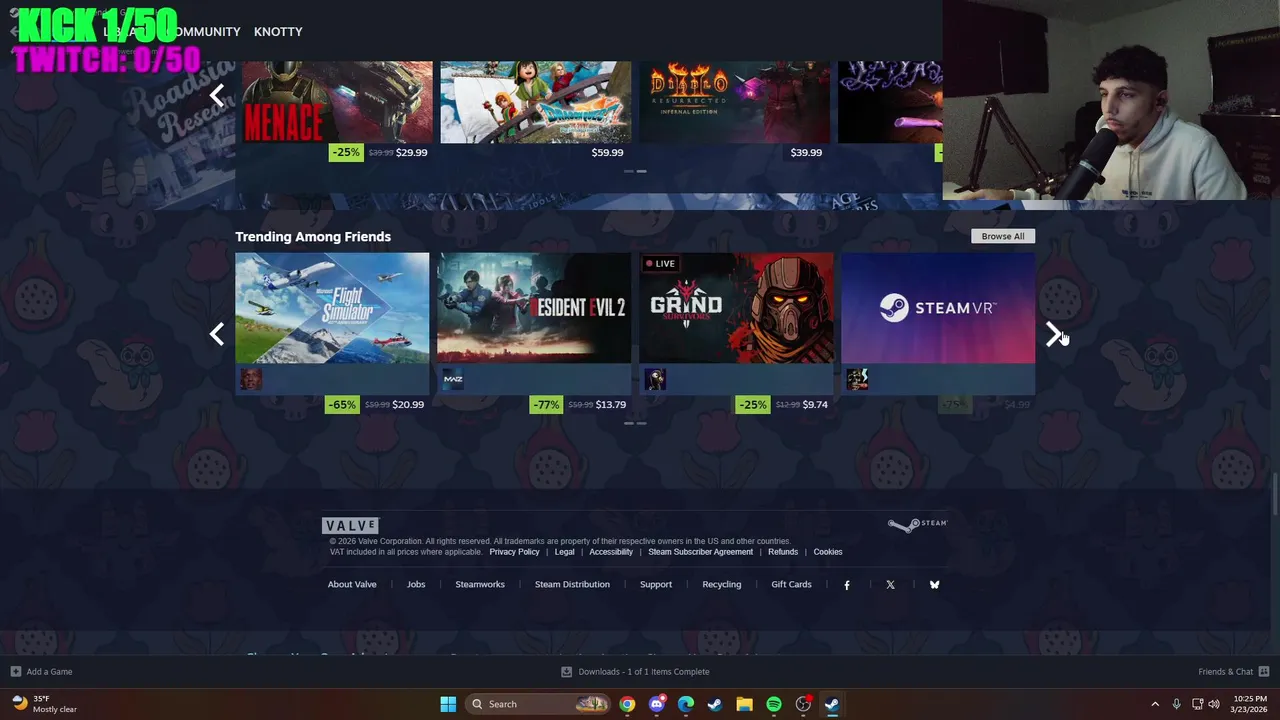Image resolution: width=1280 pixels, height=720 pixels.
Task: Open the Grind Survivors live game card
Action: pyautogui.click(x=736, y=308)
